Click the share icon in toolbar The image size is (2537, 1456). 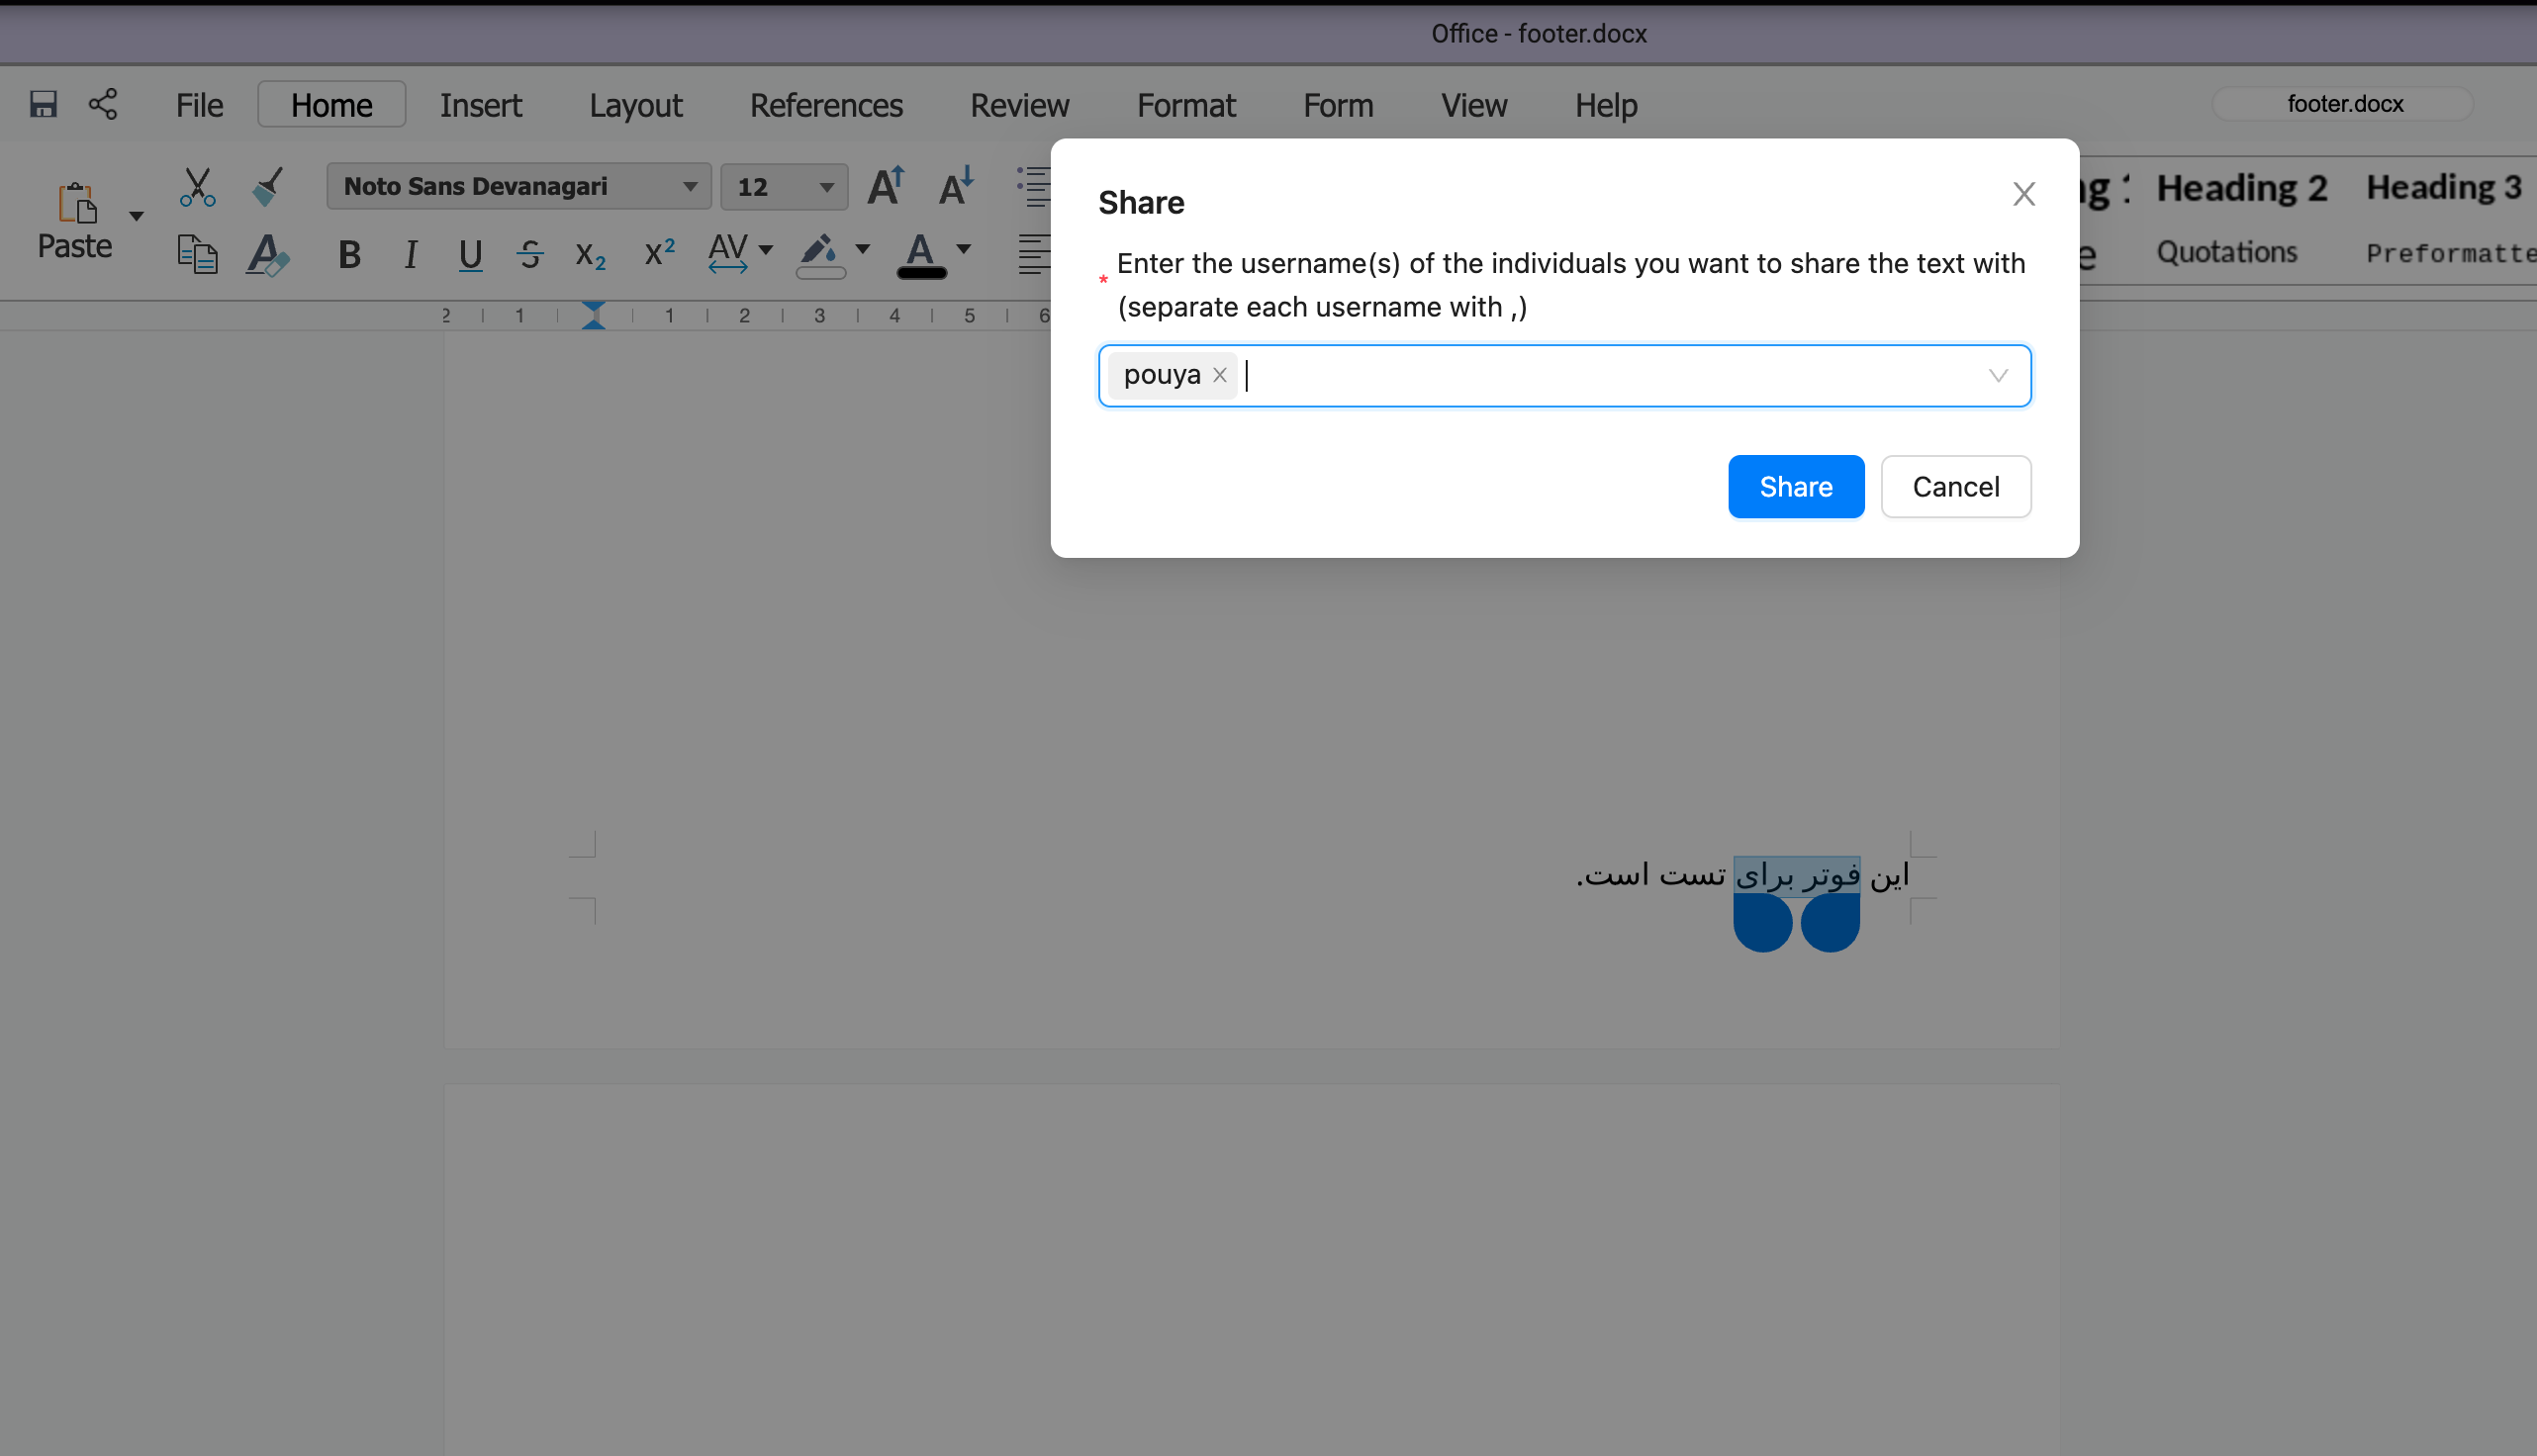[103, 104]
